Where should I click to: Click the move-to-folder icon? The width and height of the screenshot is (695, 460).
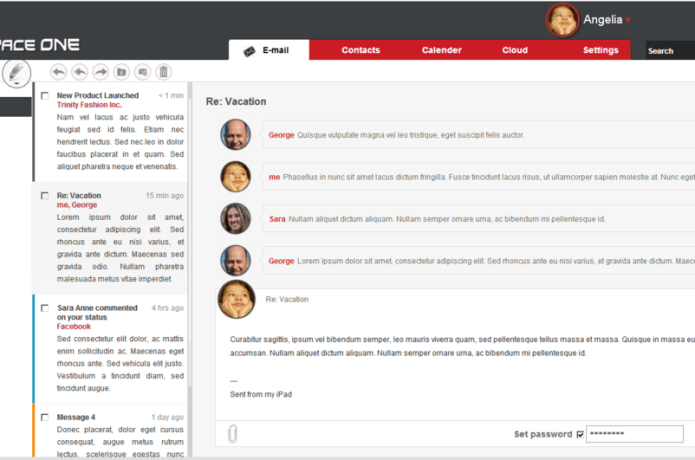click(x=121, y=72)
